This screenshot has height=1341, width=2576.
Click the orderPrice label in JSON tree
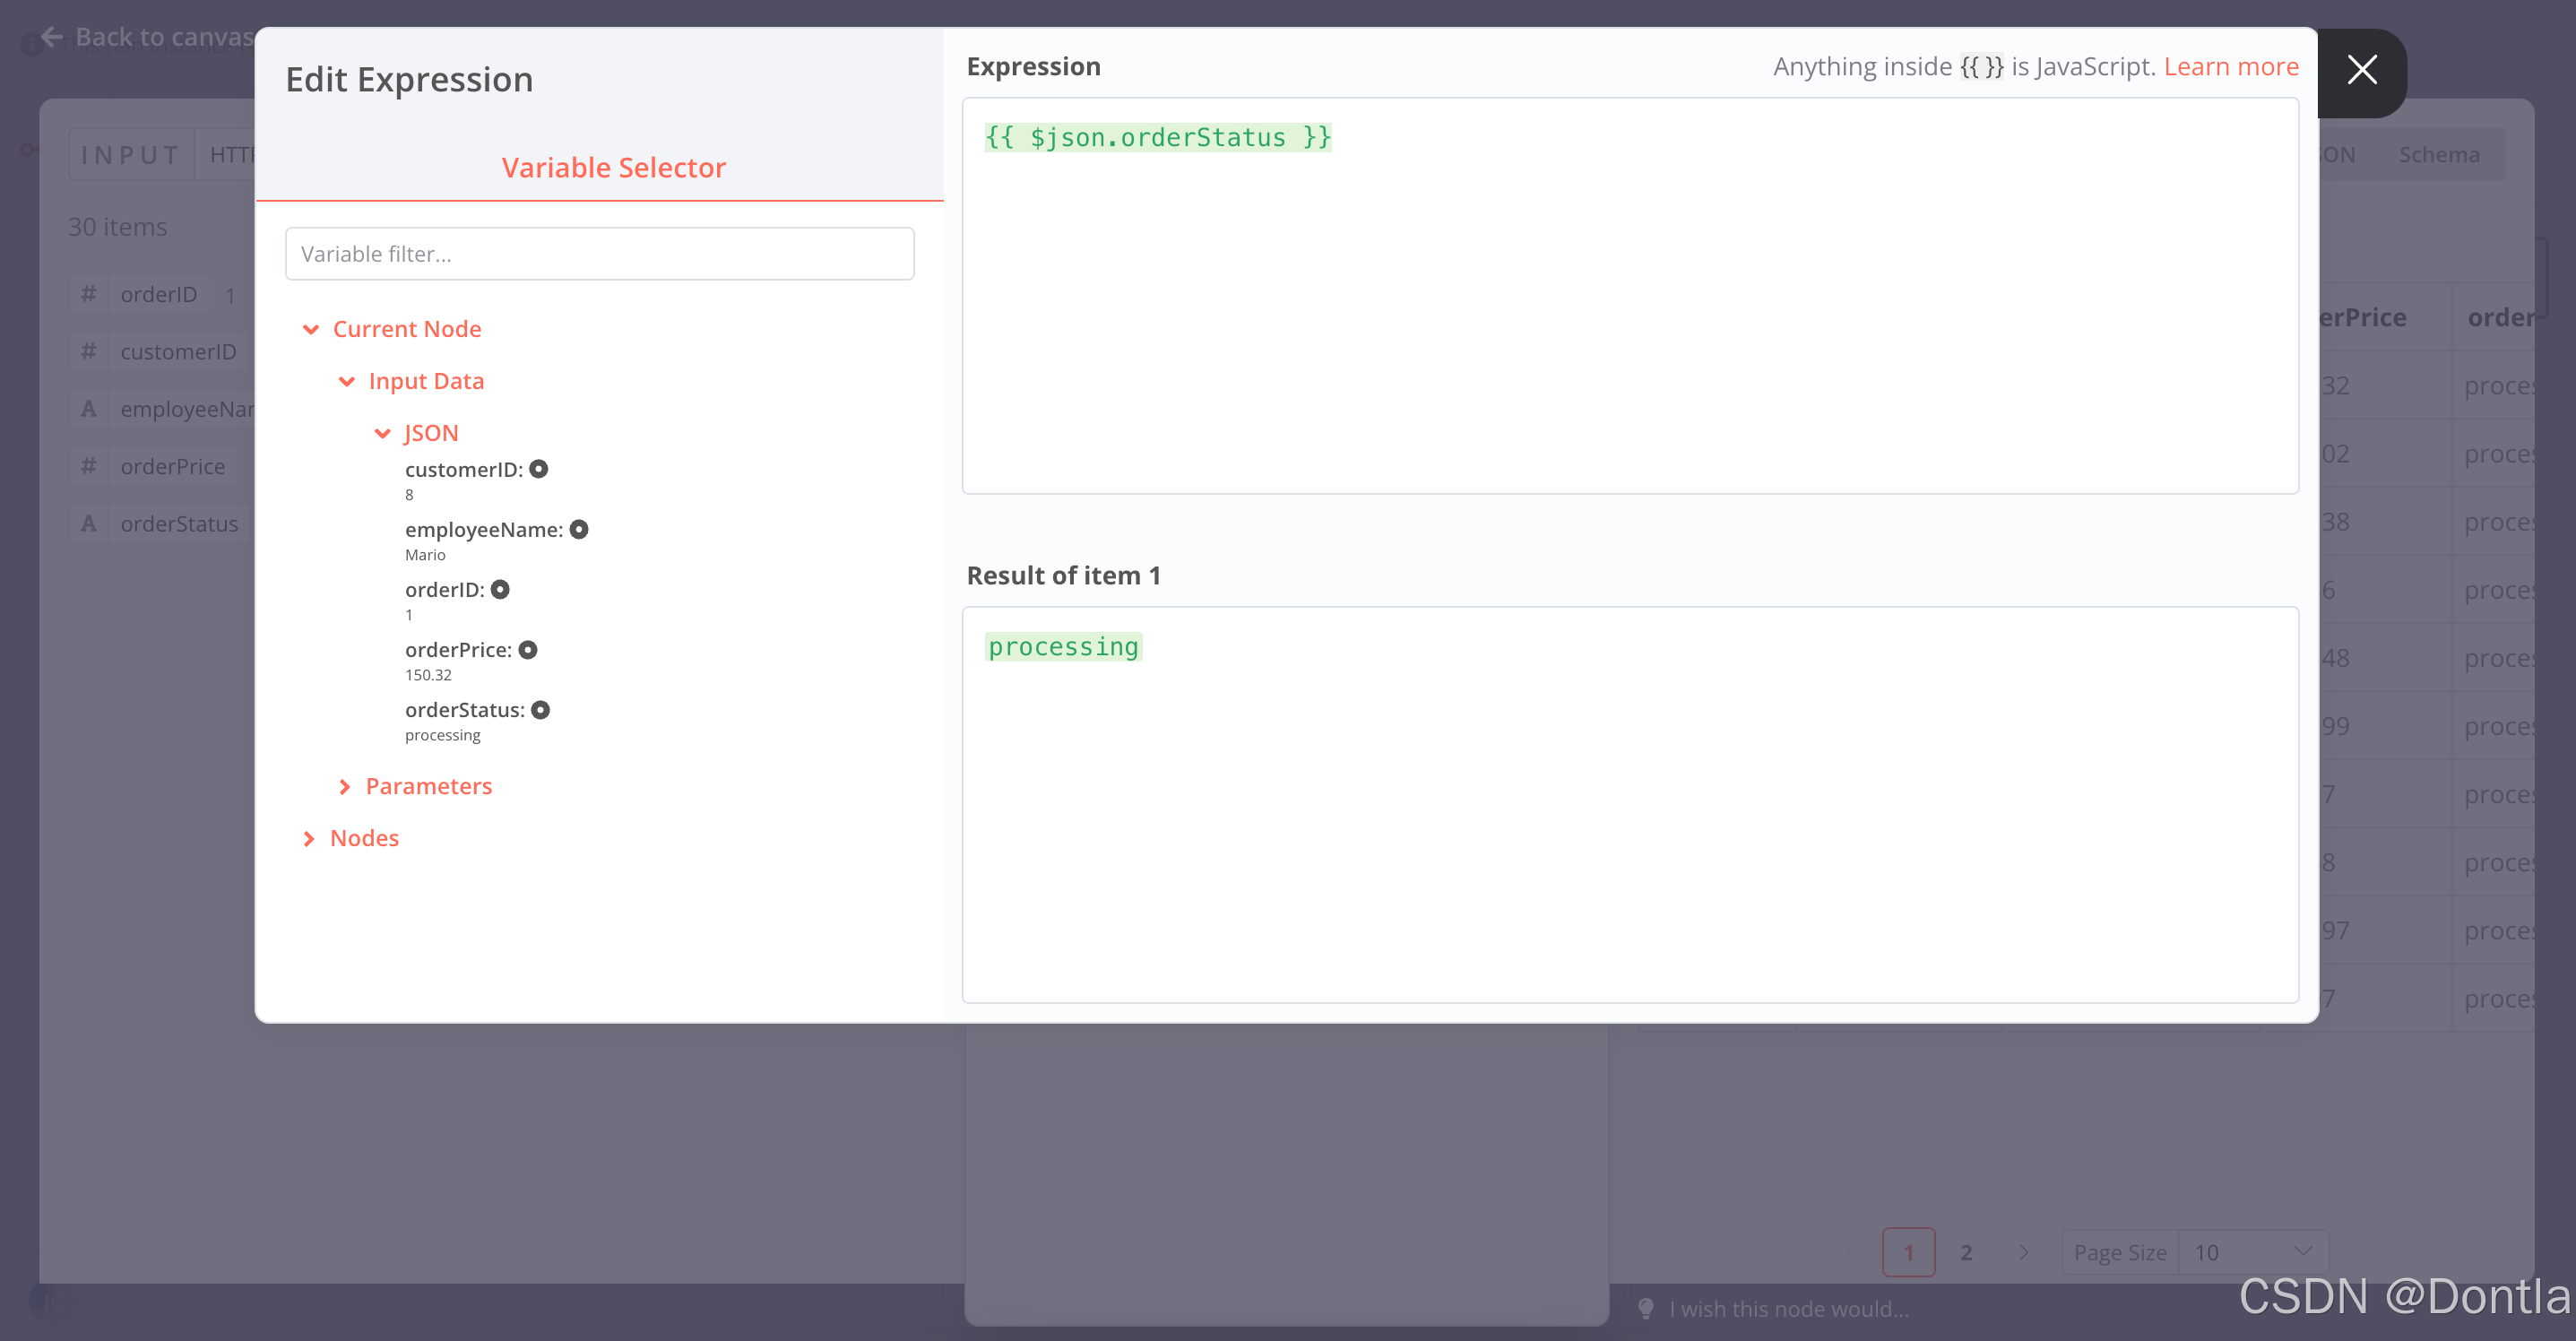click(x=458, y=649)
